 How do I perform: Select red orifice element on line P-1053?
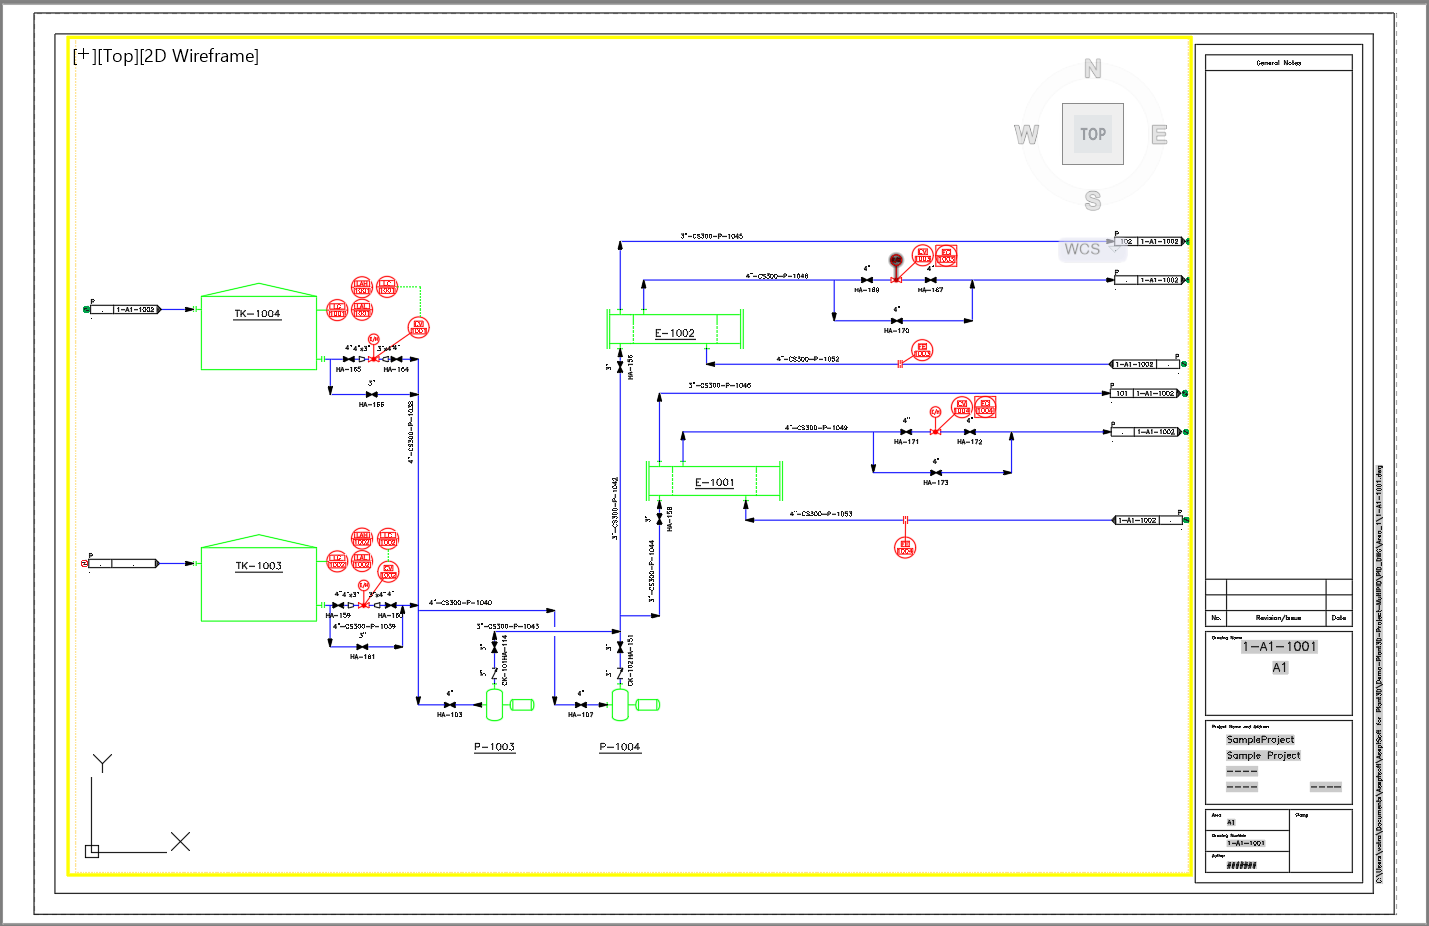click(x=905, y=520)
